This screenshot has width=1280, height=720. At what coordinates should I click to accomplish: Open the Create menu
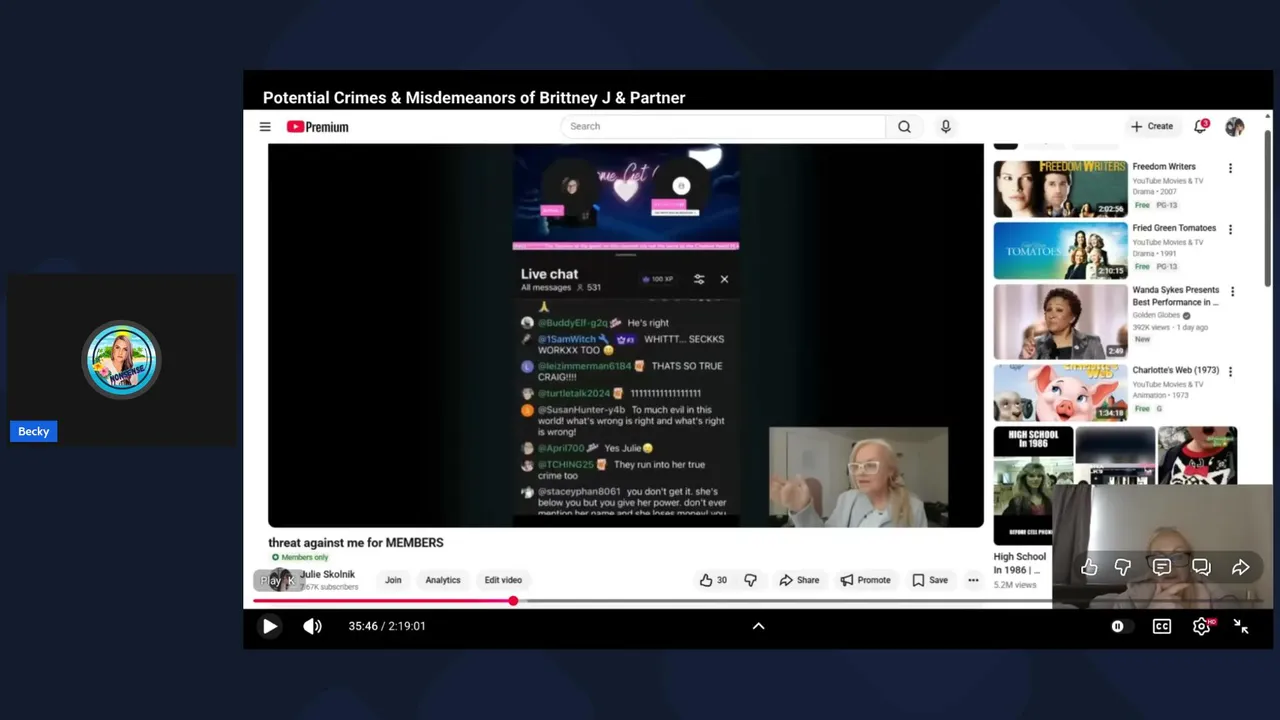(1151, 126)
